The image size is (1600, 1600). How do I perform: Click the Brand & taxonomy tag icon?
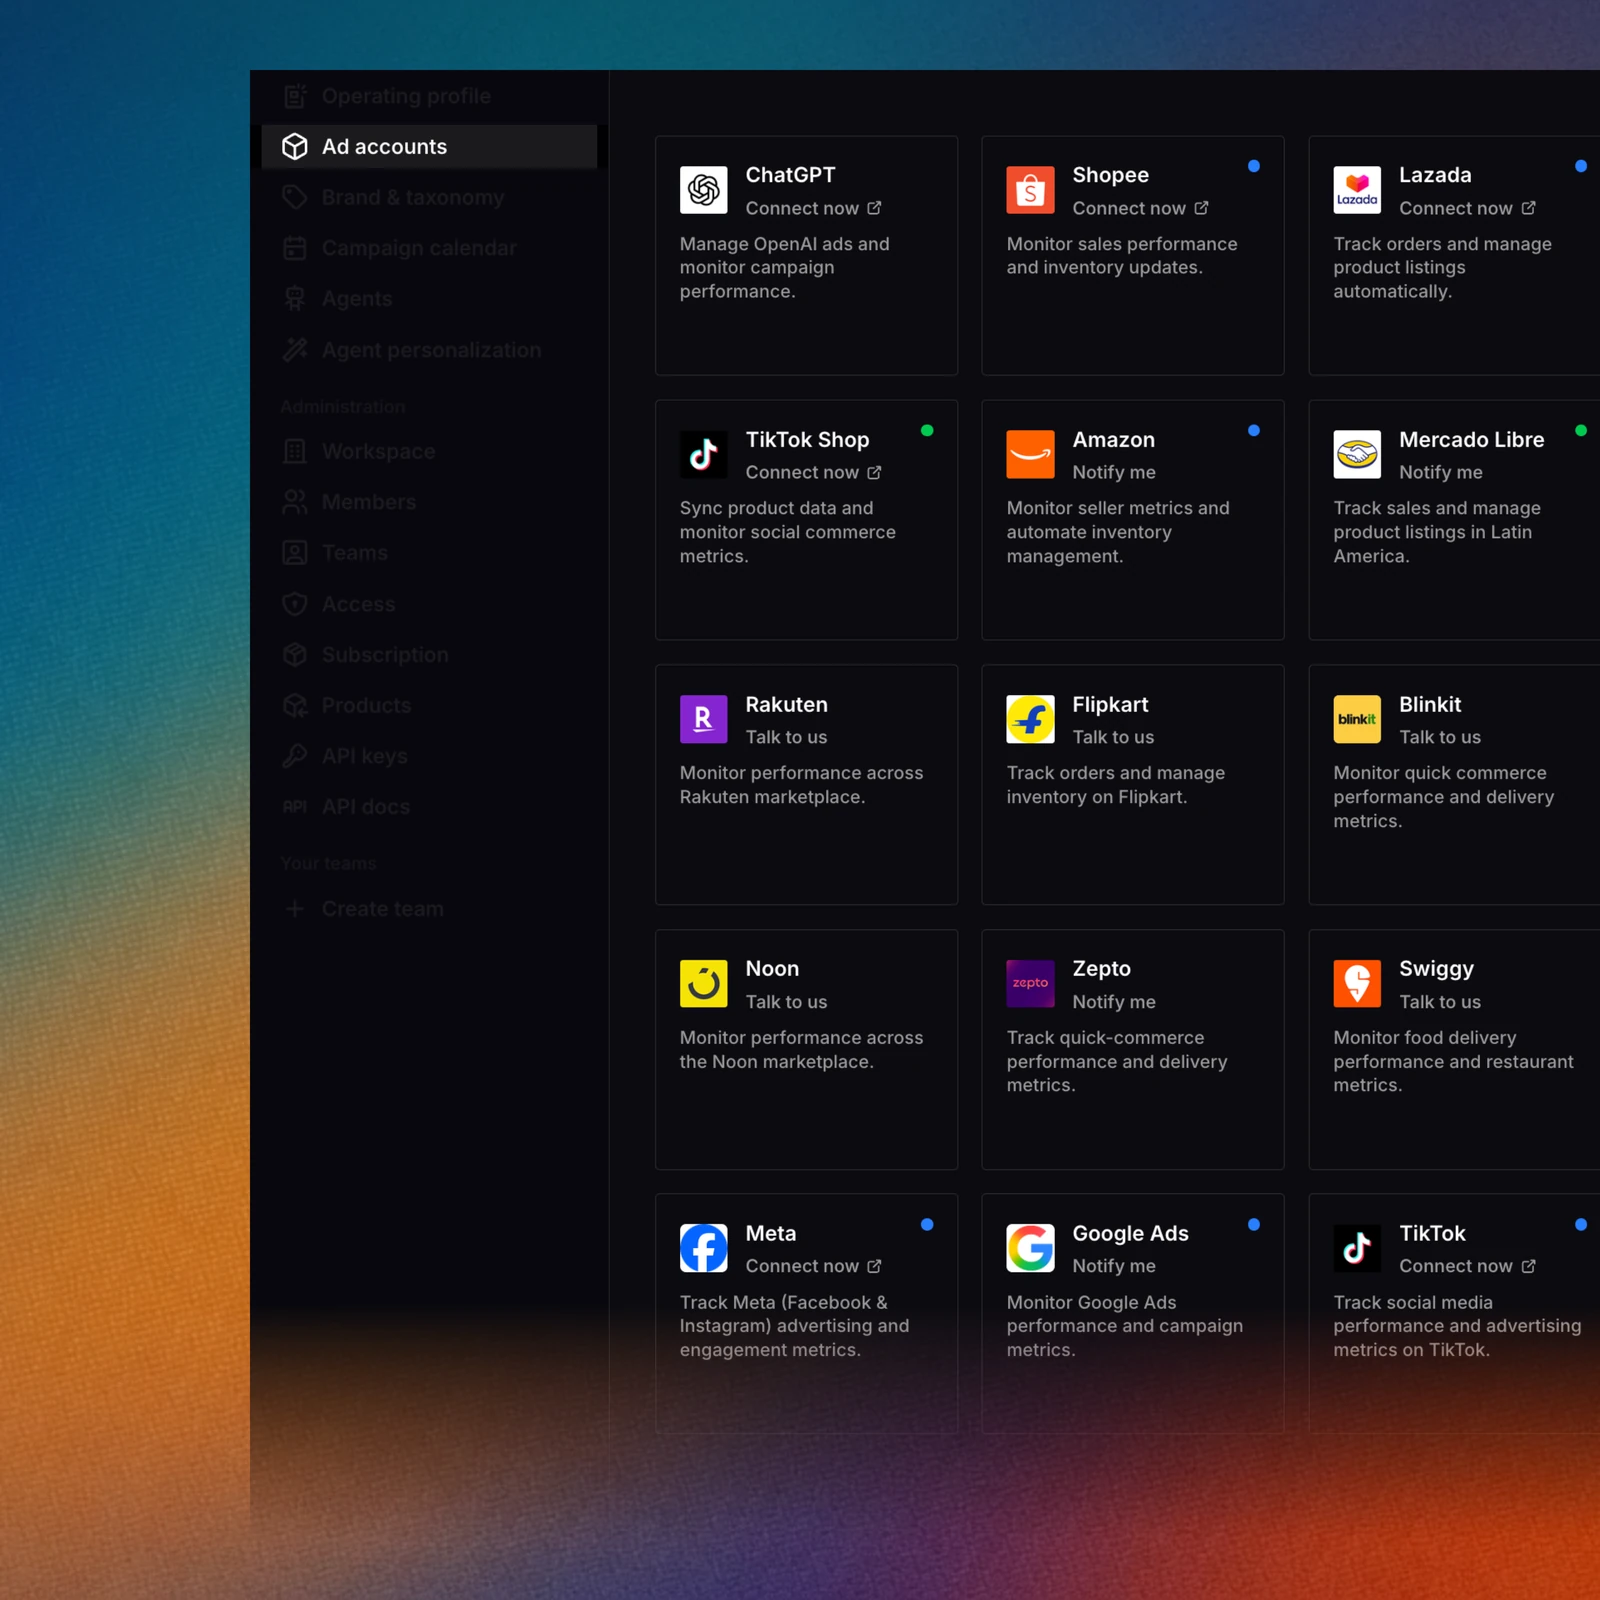coord(295,197)
